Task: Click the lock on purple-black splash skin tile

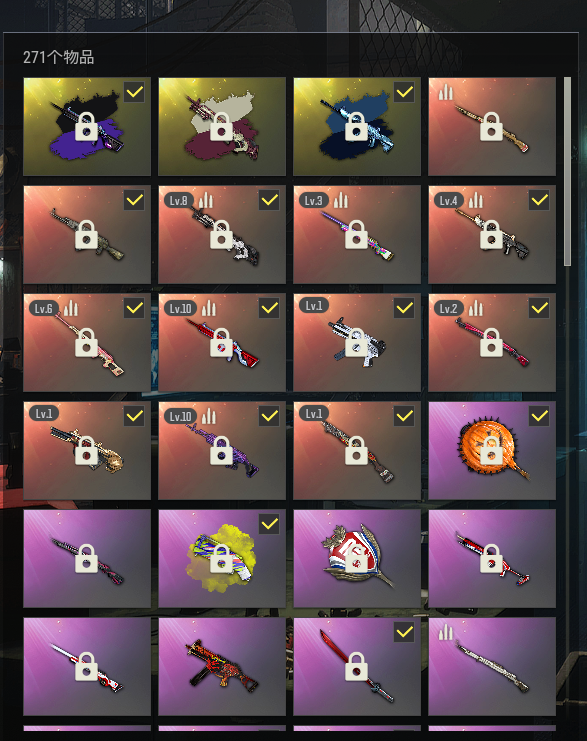Action: click(x=86, y=127)
